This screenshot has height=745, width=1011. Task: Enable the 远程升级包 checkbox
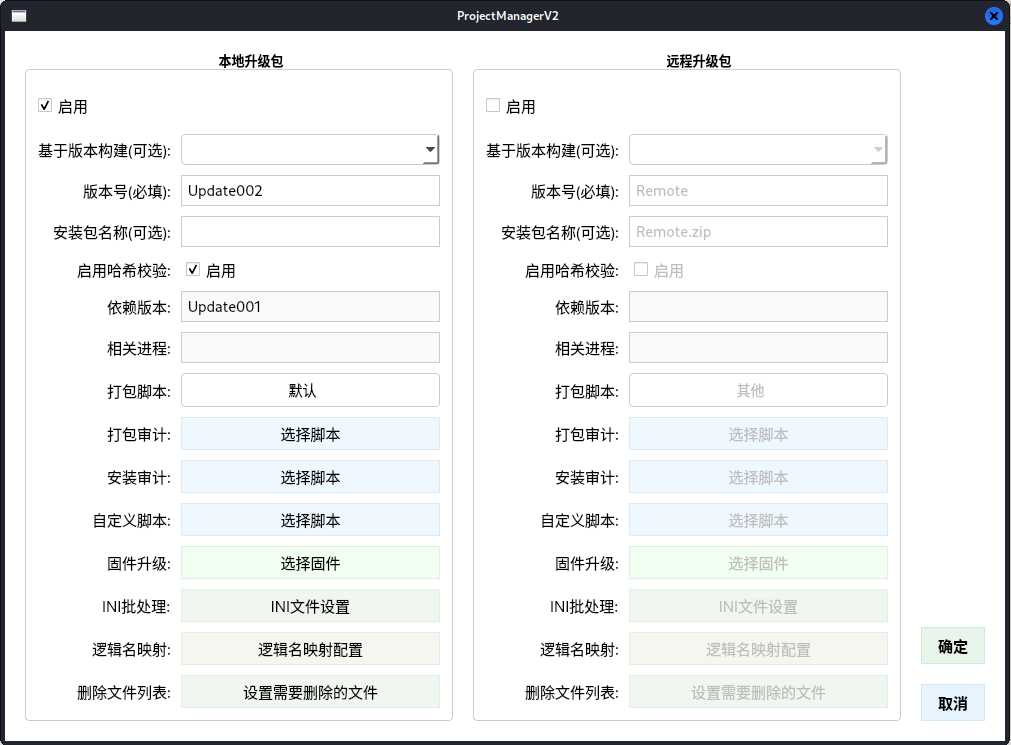pyautogui.click(x=493, y=106)
